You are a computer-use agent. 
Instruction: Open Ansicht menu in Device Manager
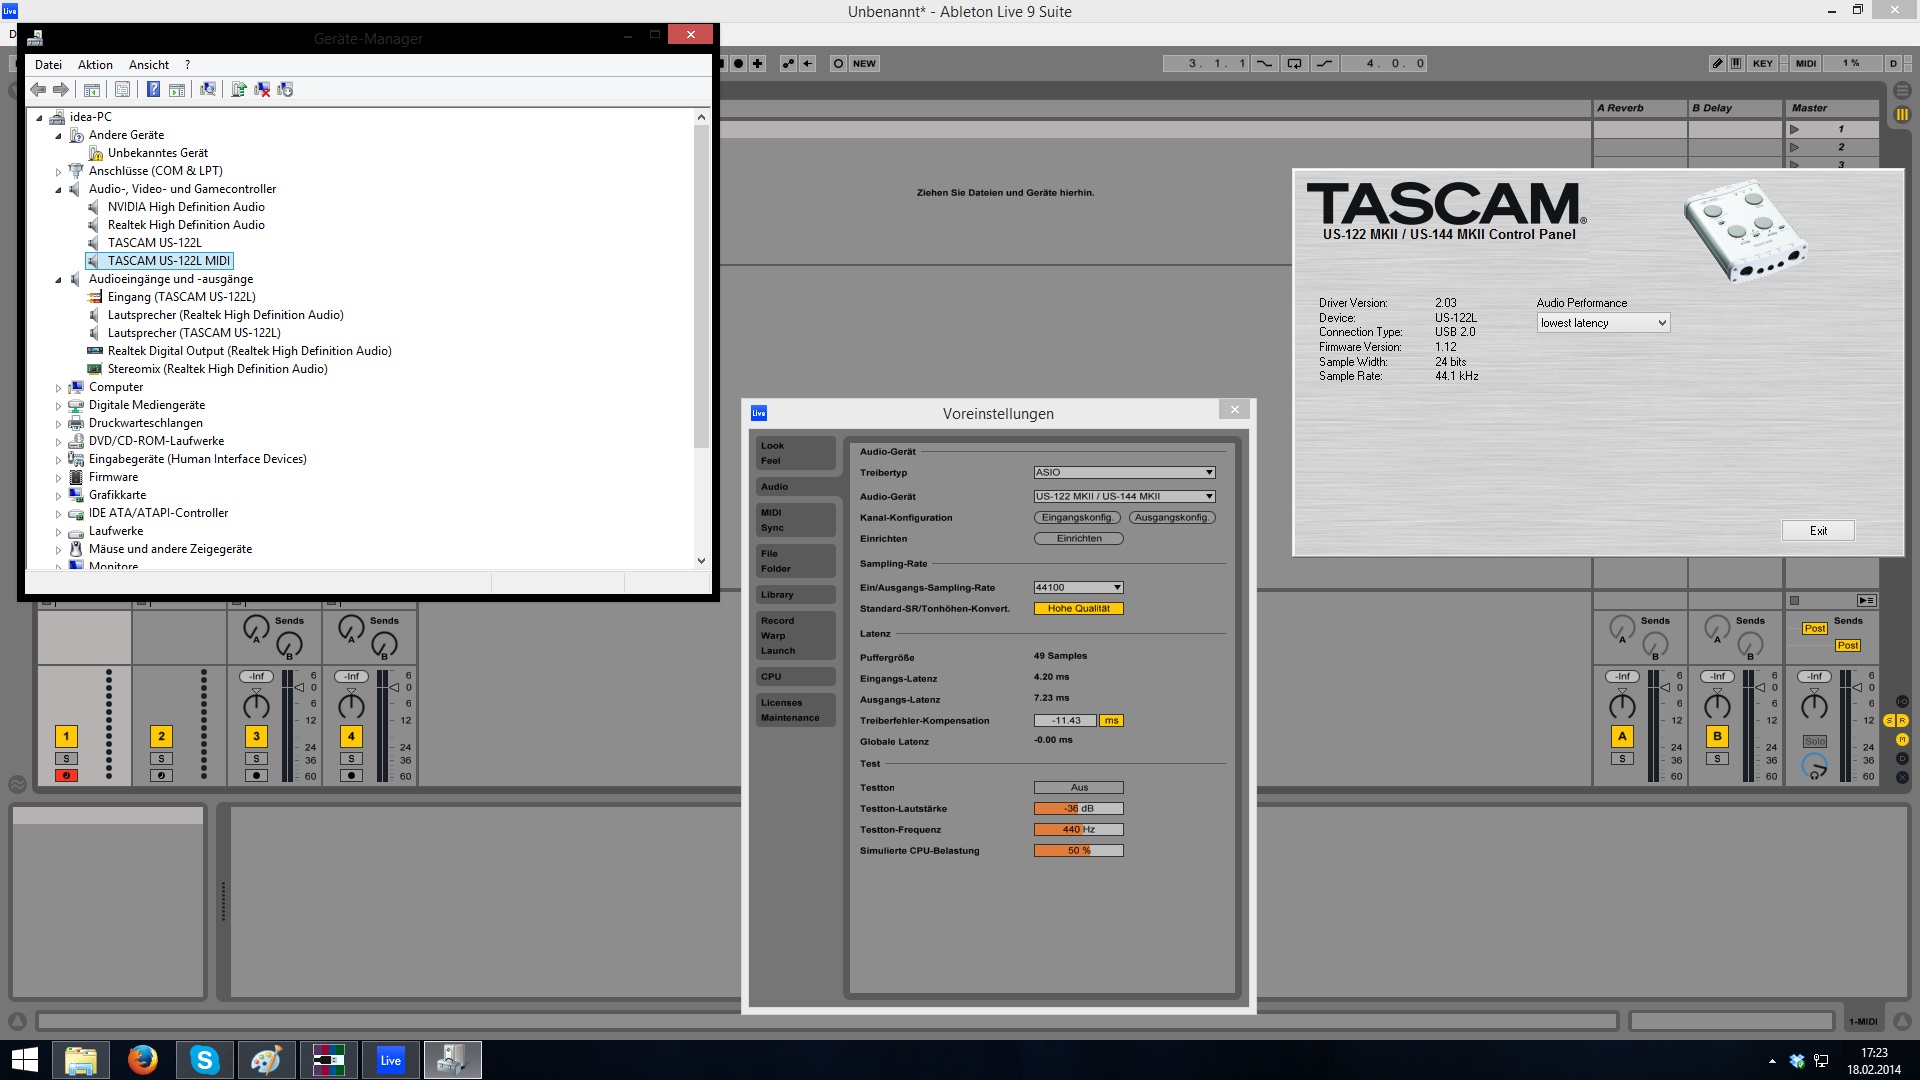pyautogui.click(x=149, y=65)
